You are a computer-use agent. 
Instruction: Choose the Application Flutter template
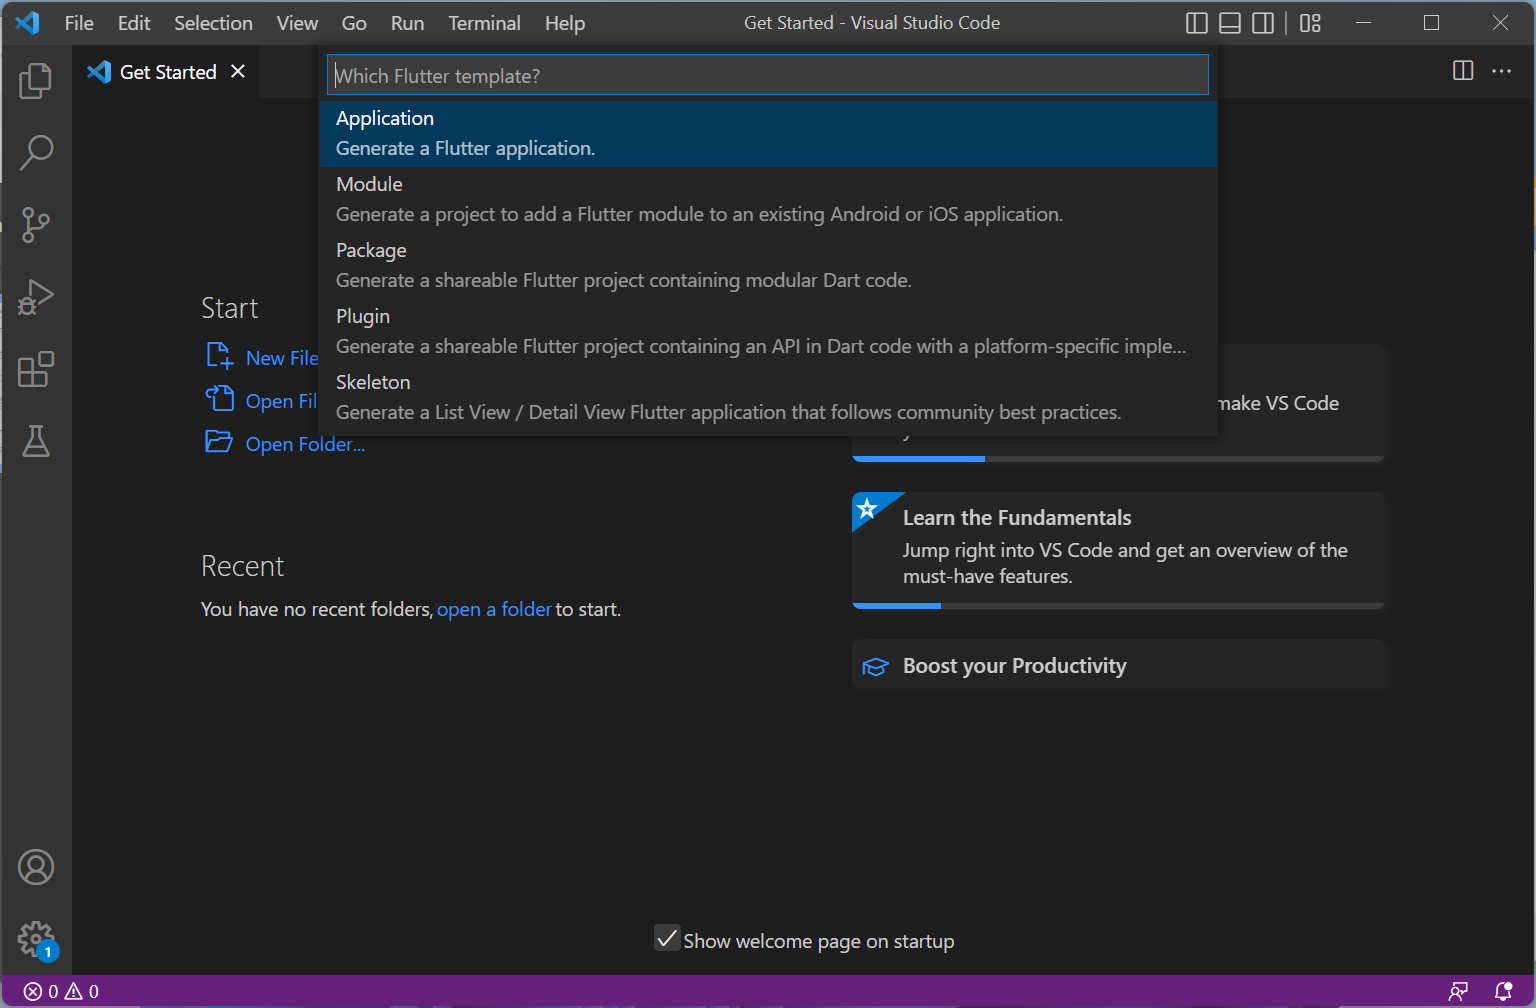tap(768, 133)
